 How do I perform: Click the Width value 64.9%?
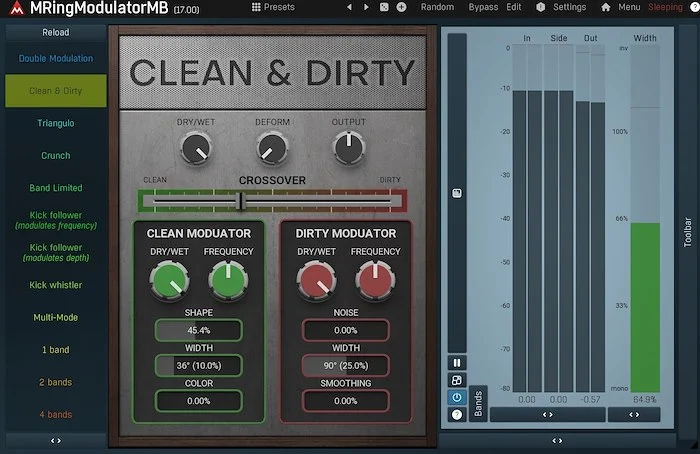[x=645, y=400]
